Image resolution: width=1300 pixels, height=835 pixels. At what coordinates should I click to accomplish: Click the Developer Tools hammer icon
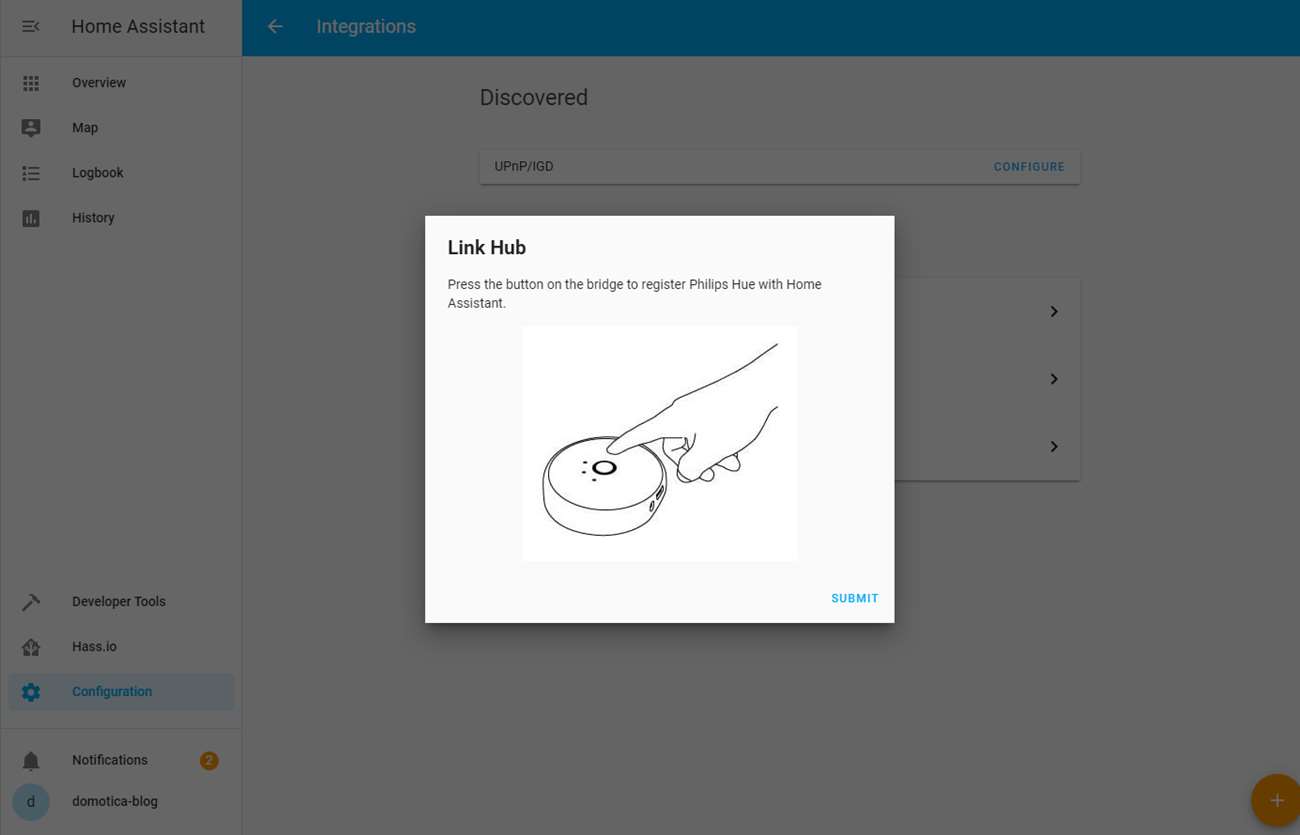31,602
